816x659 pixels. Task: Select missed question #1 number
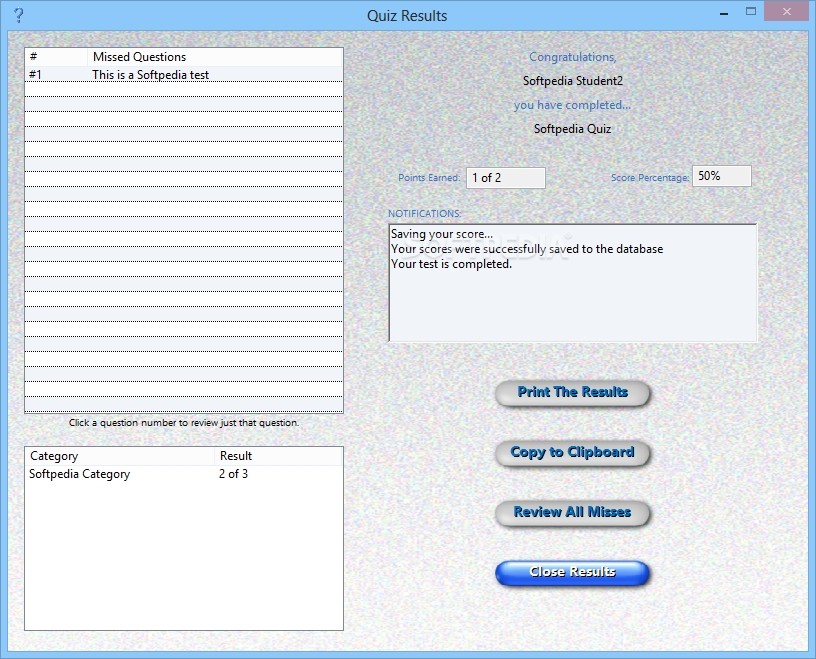click(35, 75)
